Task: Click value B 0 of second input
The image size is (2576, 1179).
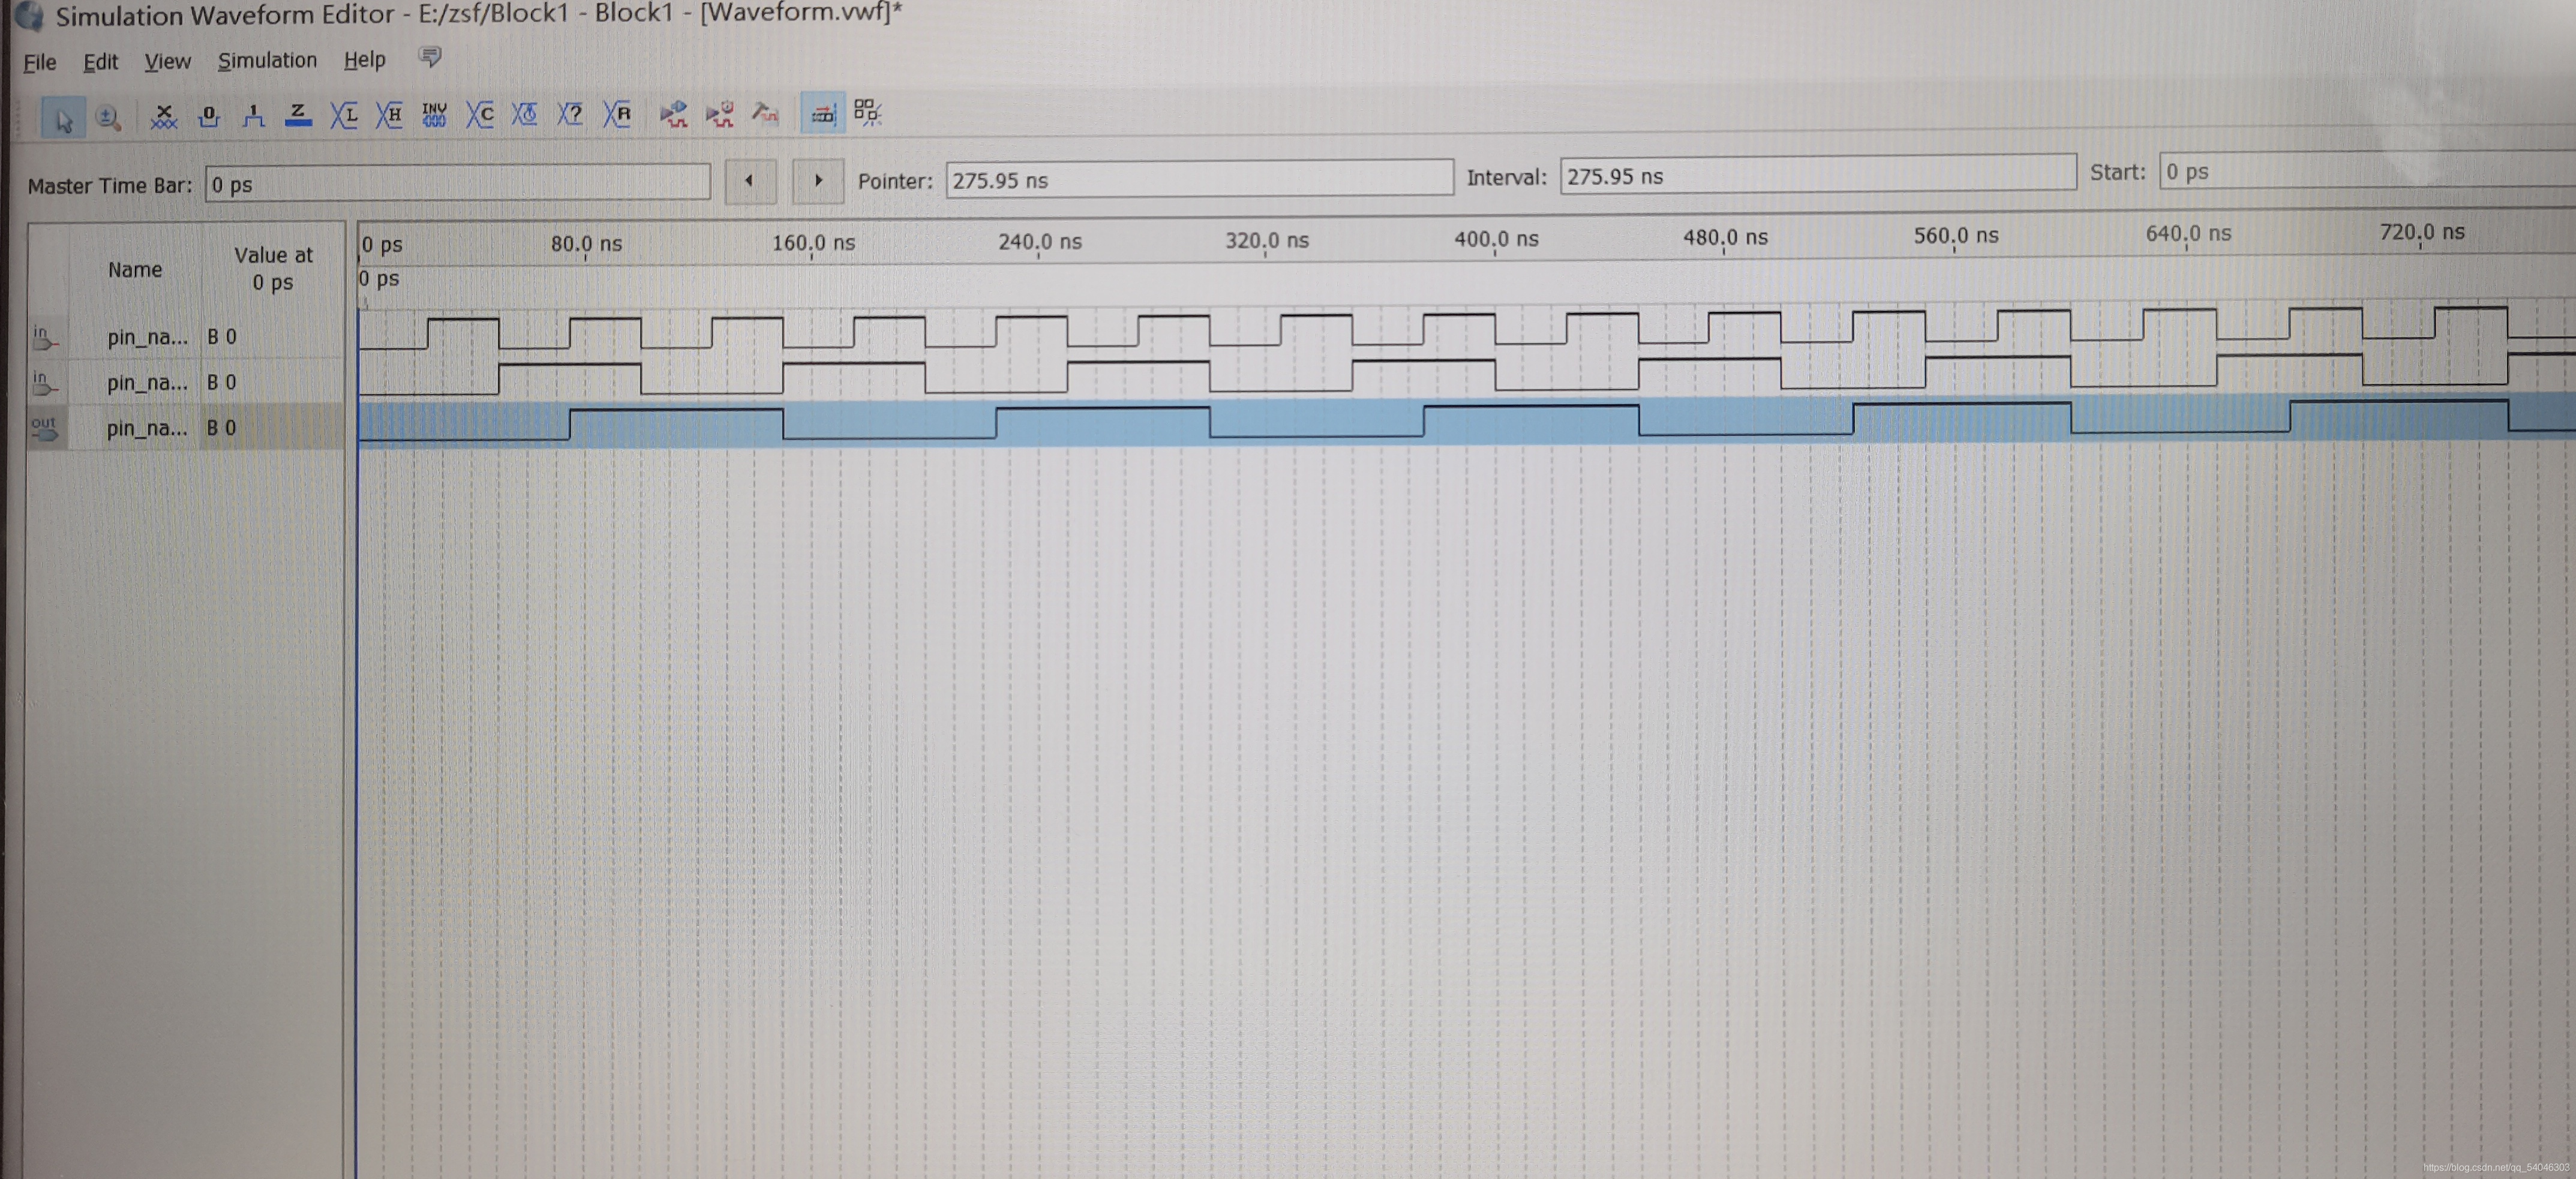Action: [x=222, y=382]
